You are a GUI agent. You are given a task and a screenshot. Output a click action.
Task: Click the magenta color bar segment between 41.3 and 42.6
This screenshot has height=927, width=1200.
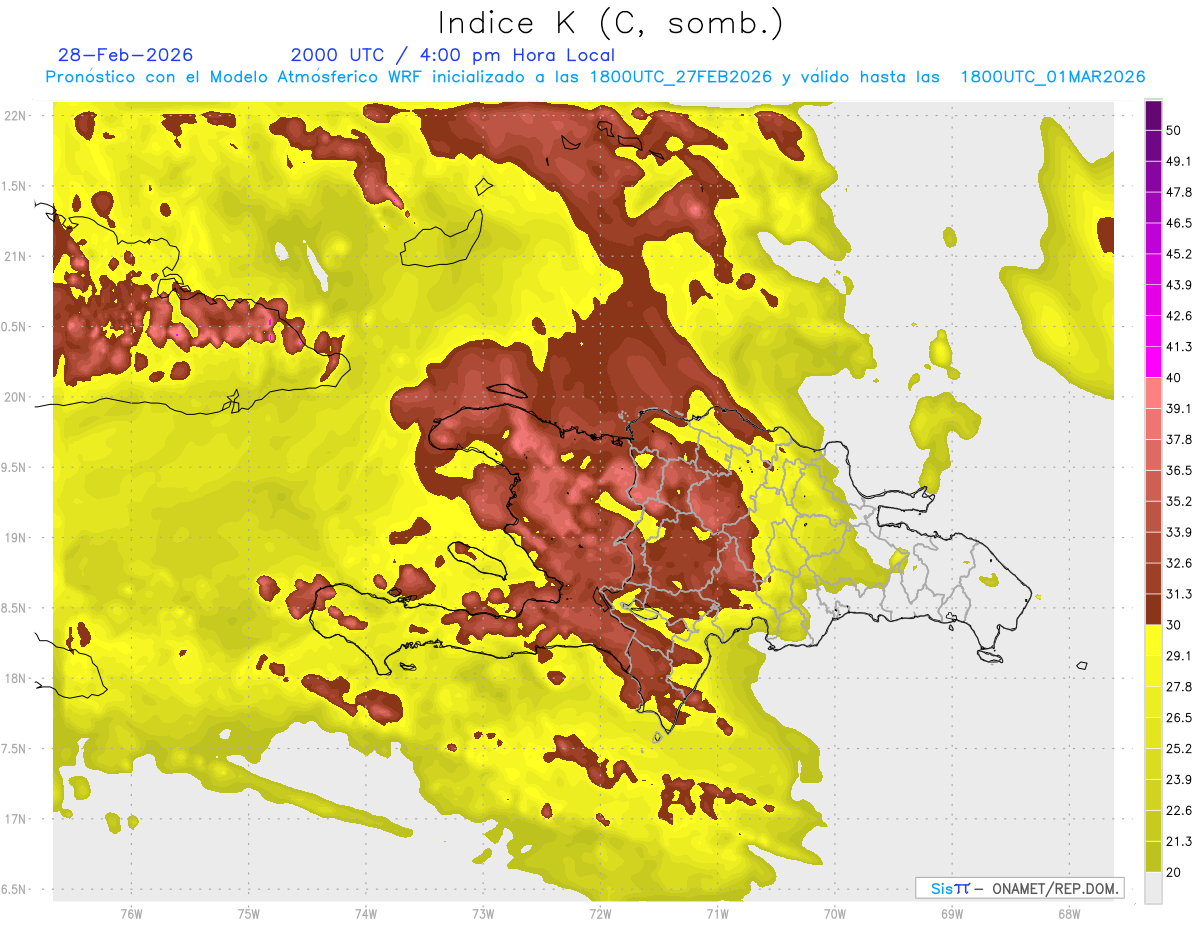tap(1153, 331)
